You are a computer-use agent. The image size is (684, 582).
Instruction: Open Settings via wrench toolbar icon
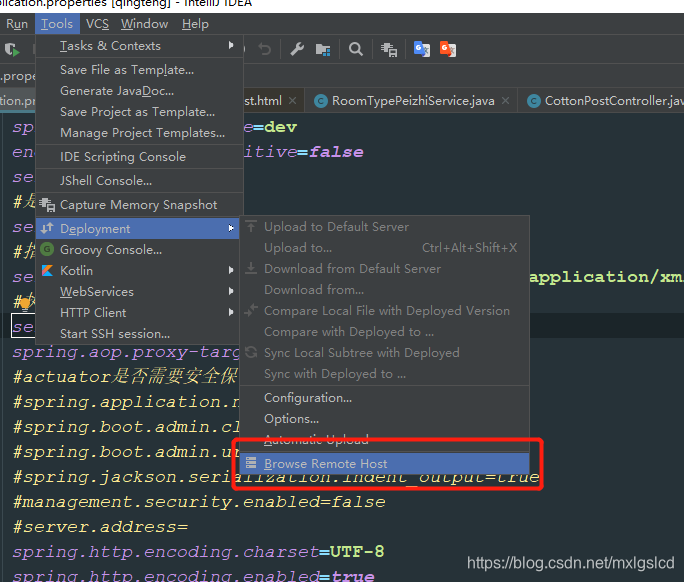(x=297, y=49)
